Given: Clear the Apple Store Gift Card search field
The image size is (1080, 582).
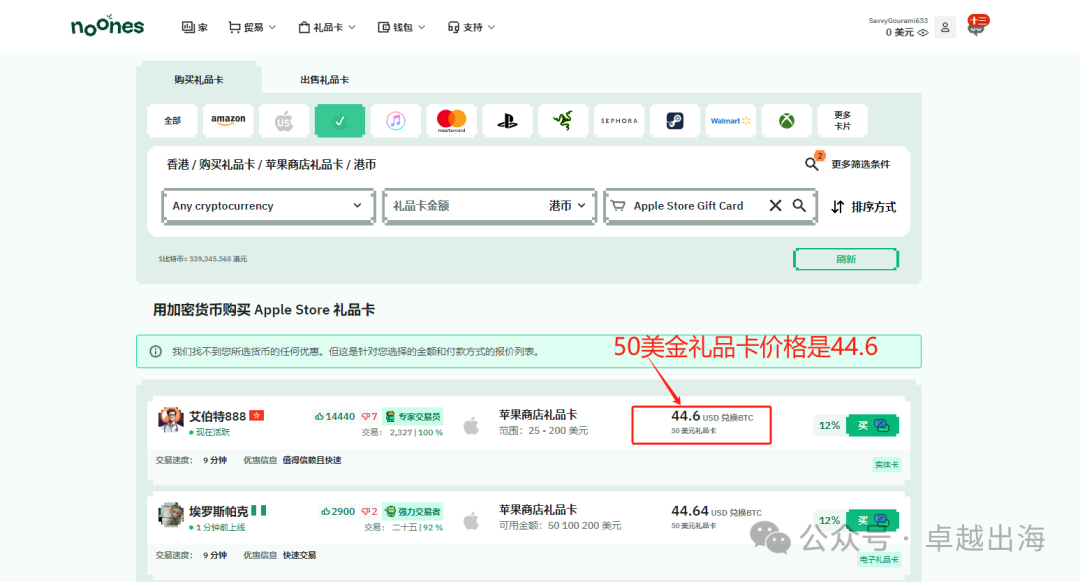Looking at the screenshot, I should pyautogui.click(x=776, y=205).
